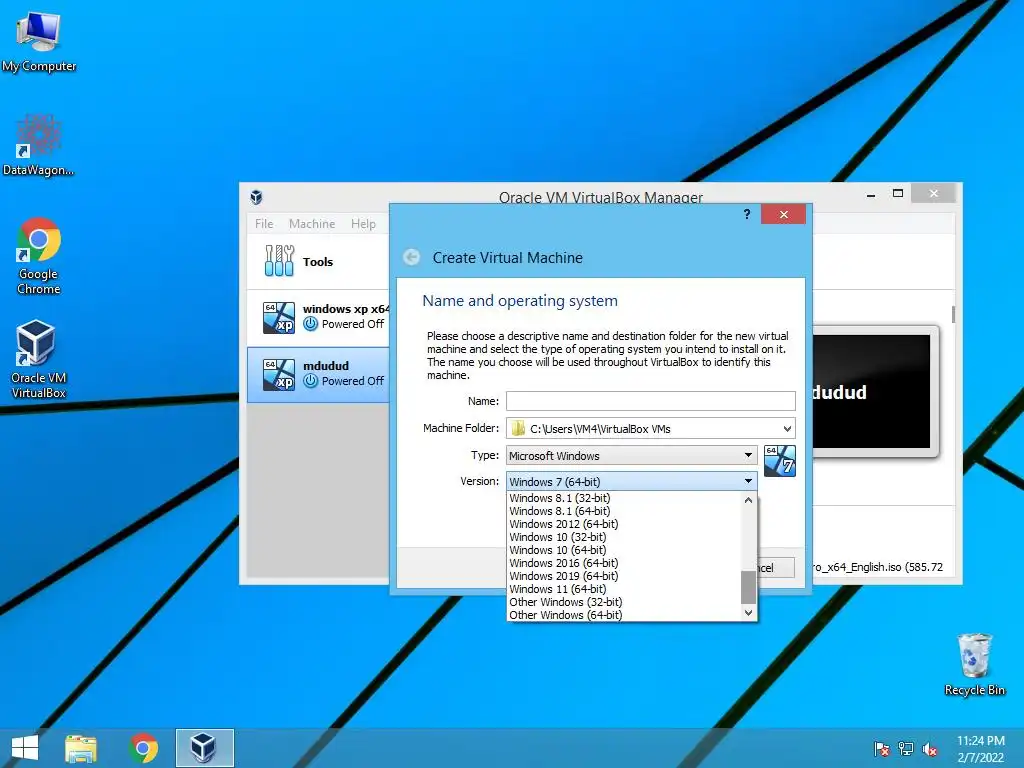Open Chrome from the taskbar
This screenshot has height=768, width=1024.
143,748
